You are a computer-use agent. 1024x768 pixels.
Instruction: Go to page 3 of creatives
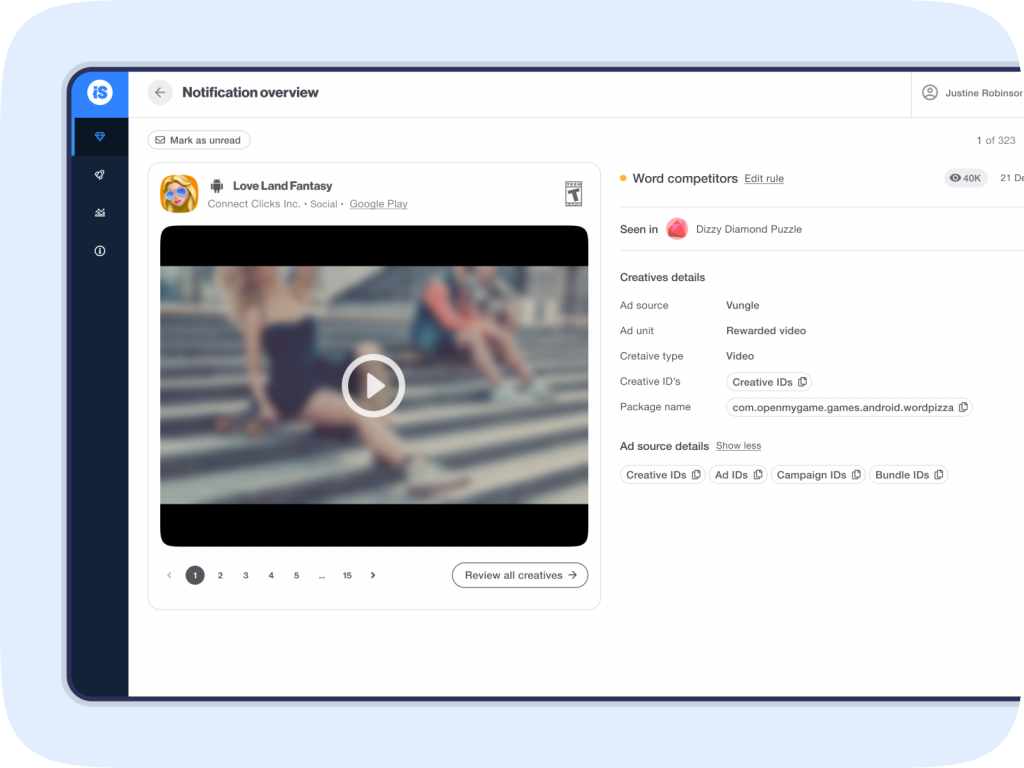click(x=245, y=575)
